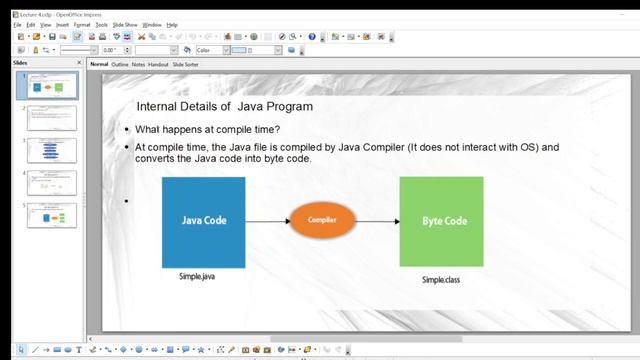Open the Window menu
The width and height of the screenshot is (640, 360).
[152, 25]
